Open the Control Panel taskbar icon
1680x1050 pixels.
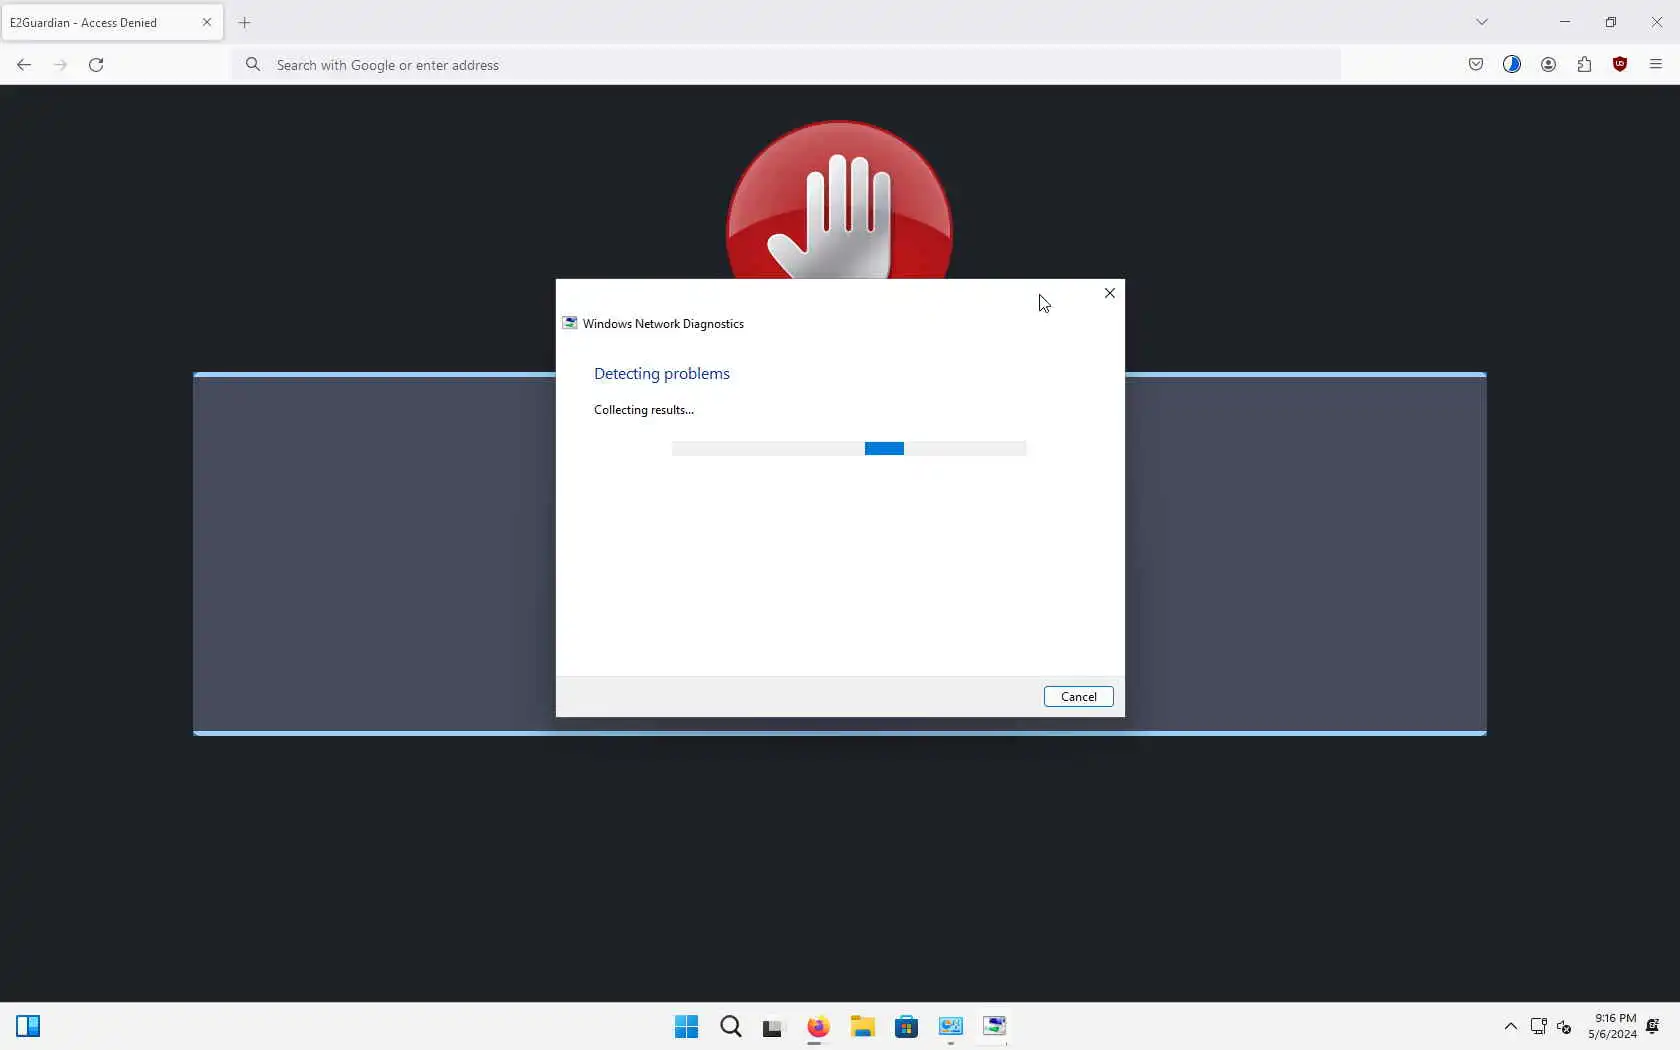point(950,1027)
